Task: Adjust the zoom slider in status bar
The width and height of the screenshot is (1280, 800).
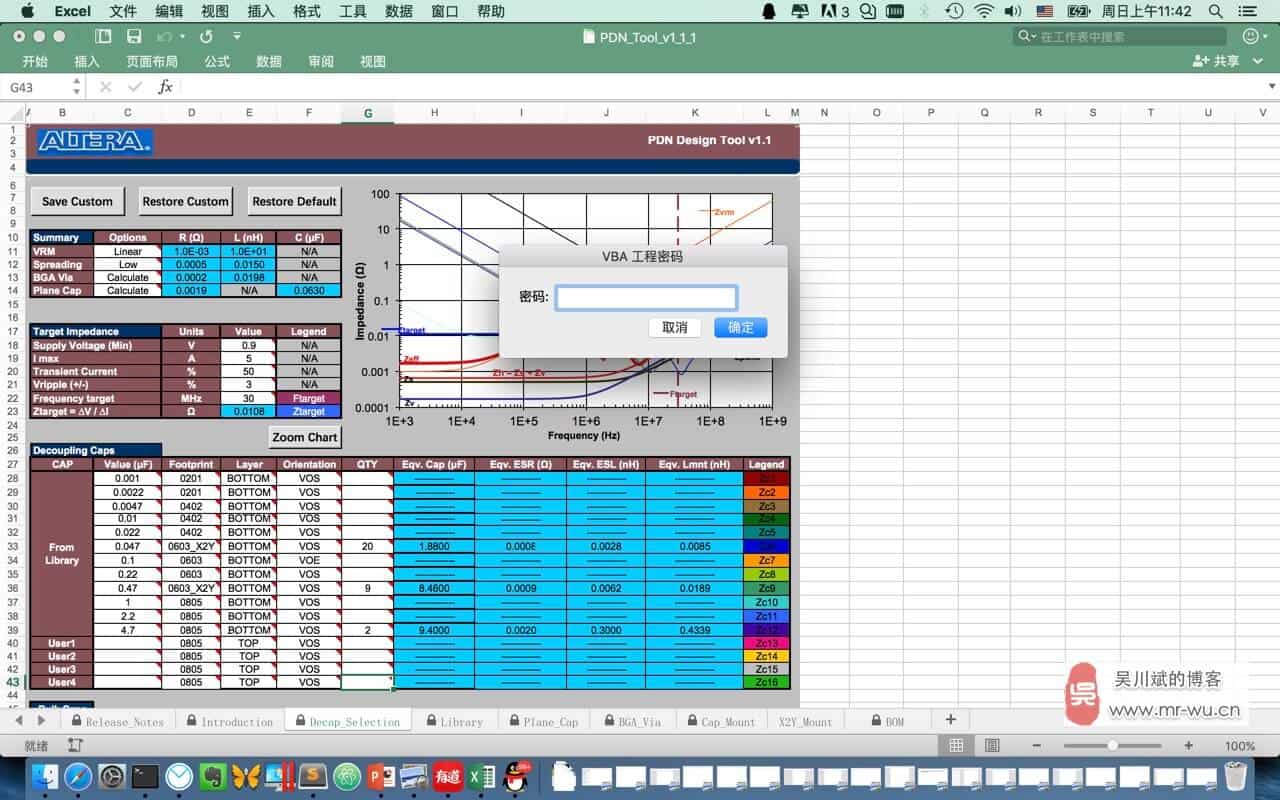Action: (1112, 746)
